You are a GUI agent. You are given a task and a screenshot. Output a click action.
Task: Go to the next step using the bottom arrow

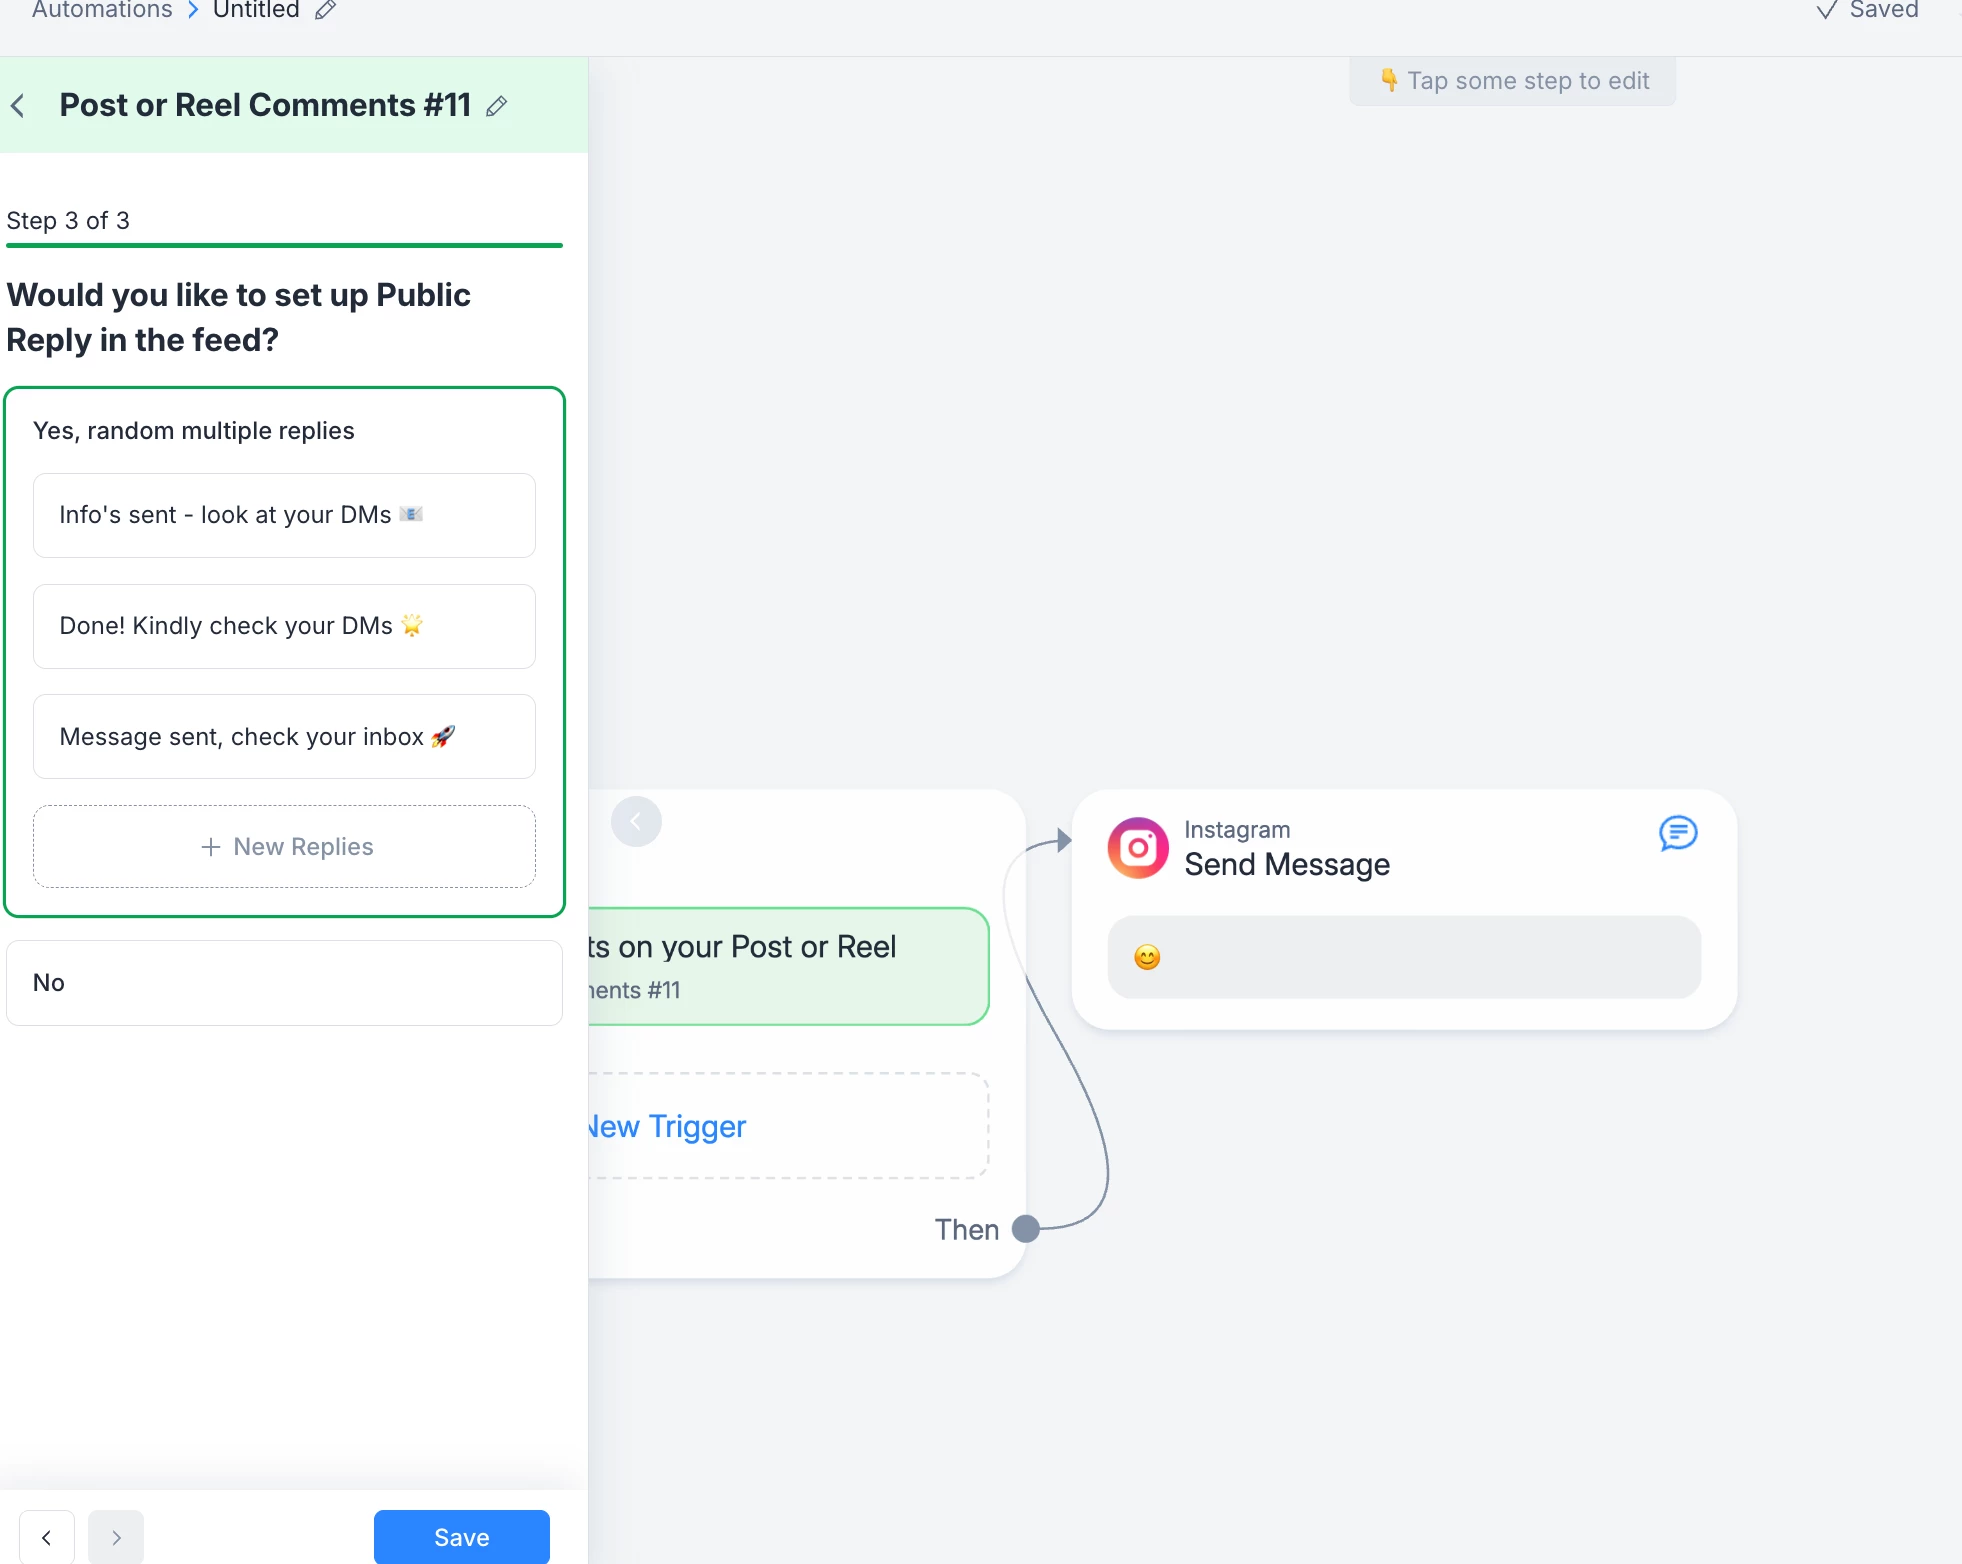[x=116, y=1537]
